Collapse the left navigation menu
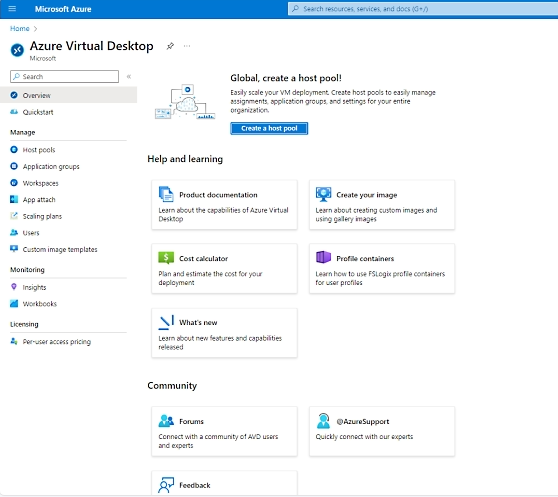This screenshot has height=497, width=558. pos(129,76)
